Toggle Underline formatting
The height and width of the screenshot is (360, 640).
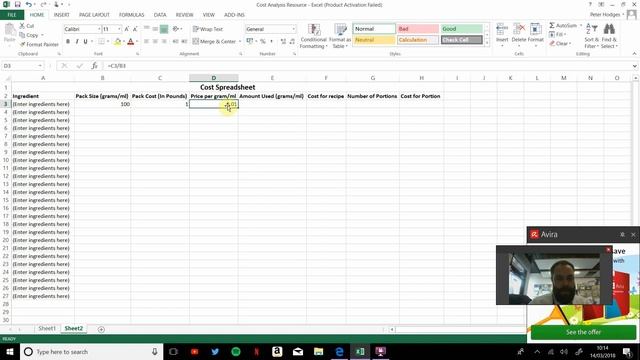(85, 41)
